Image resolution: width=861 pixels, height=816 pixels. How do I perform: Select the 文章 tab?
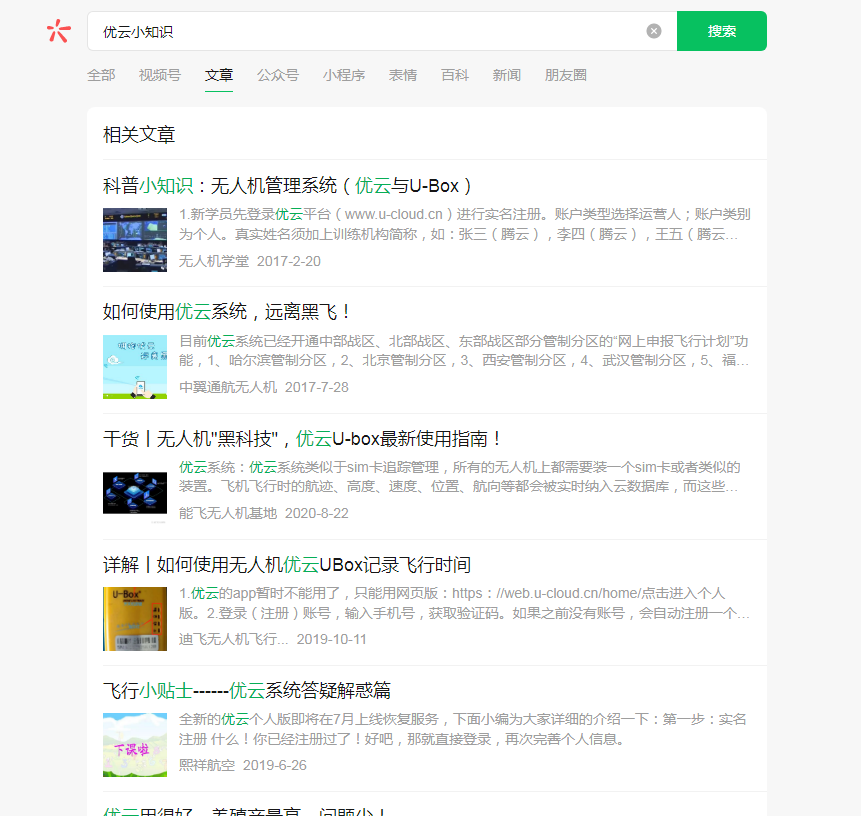219,75
